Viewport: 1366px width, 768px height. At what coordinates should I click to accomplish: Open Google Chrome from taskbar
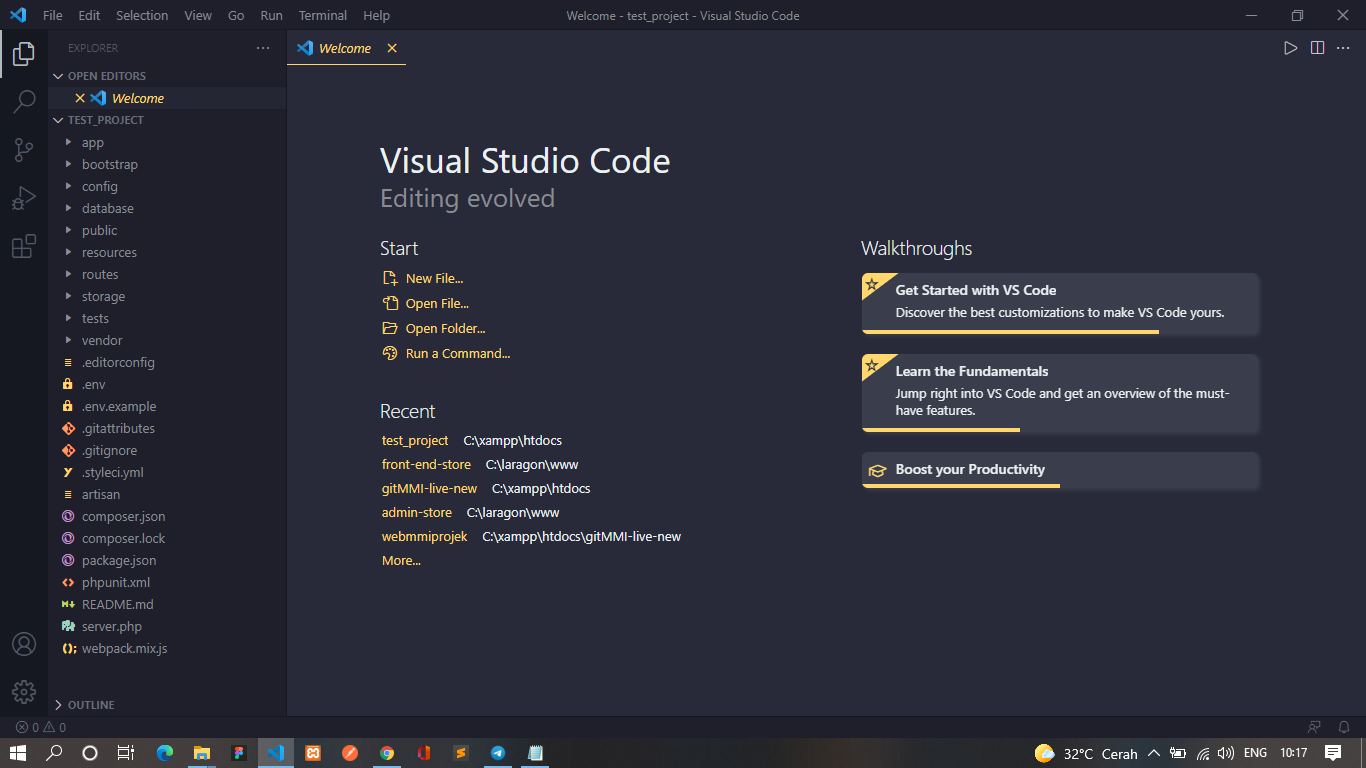click(387, 753)
